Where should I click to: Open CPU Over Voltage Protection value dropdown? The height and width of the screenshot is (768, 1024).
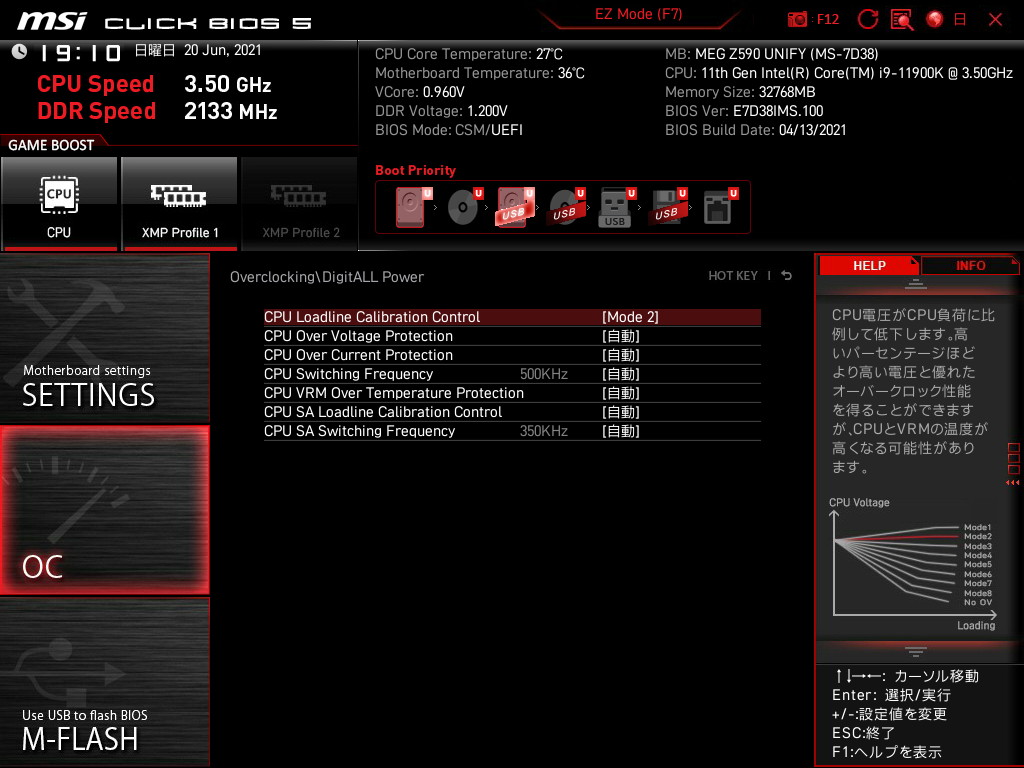[620, 336]
